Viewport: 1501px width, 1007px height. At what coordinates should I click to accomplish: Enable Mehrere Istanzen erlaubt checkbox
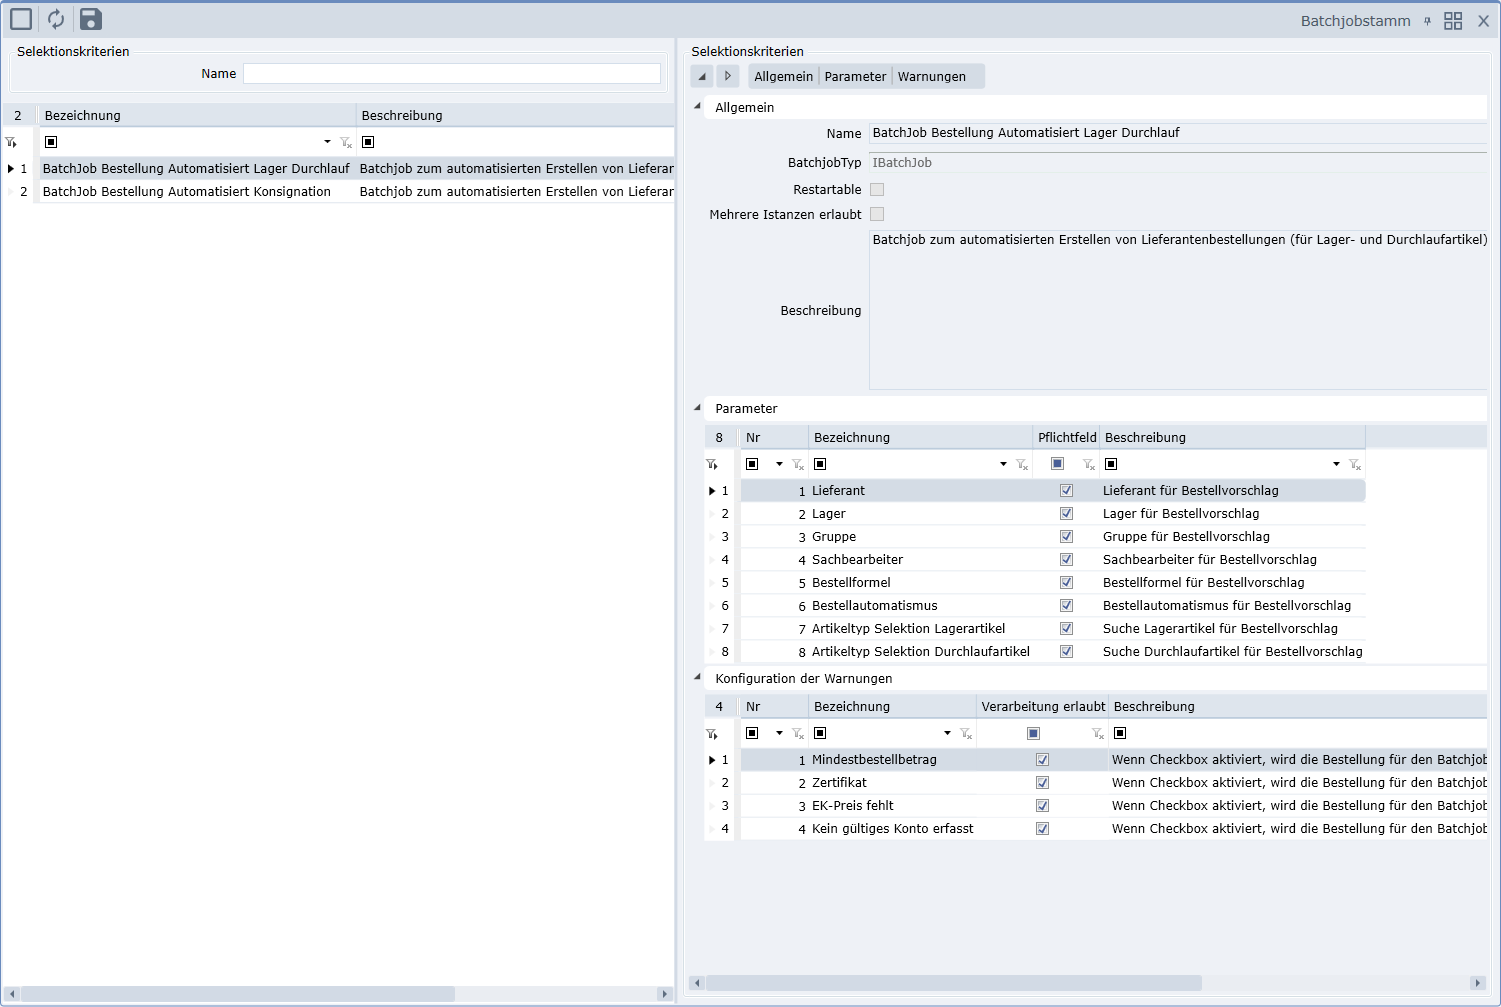click(x=877, y=214)
